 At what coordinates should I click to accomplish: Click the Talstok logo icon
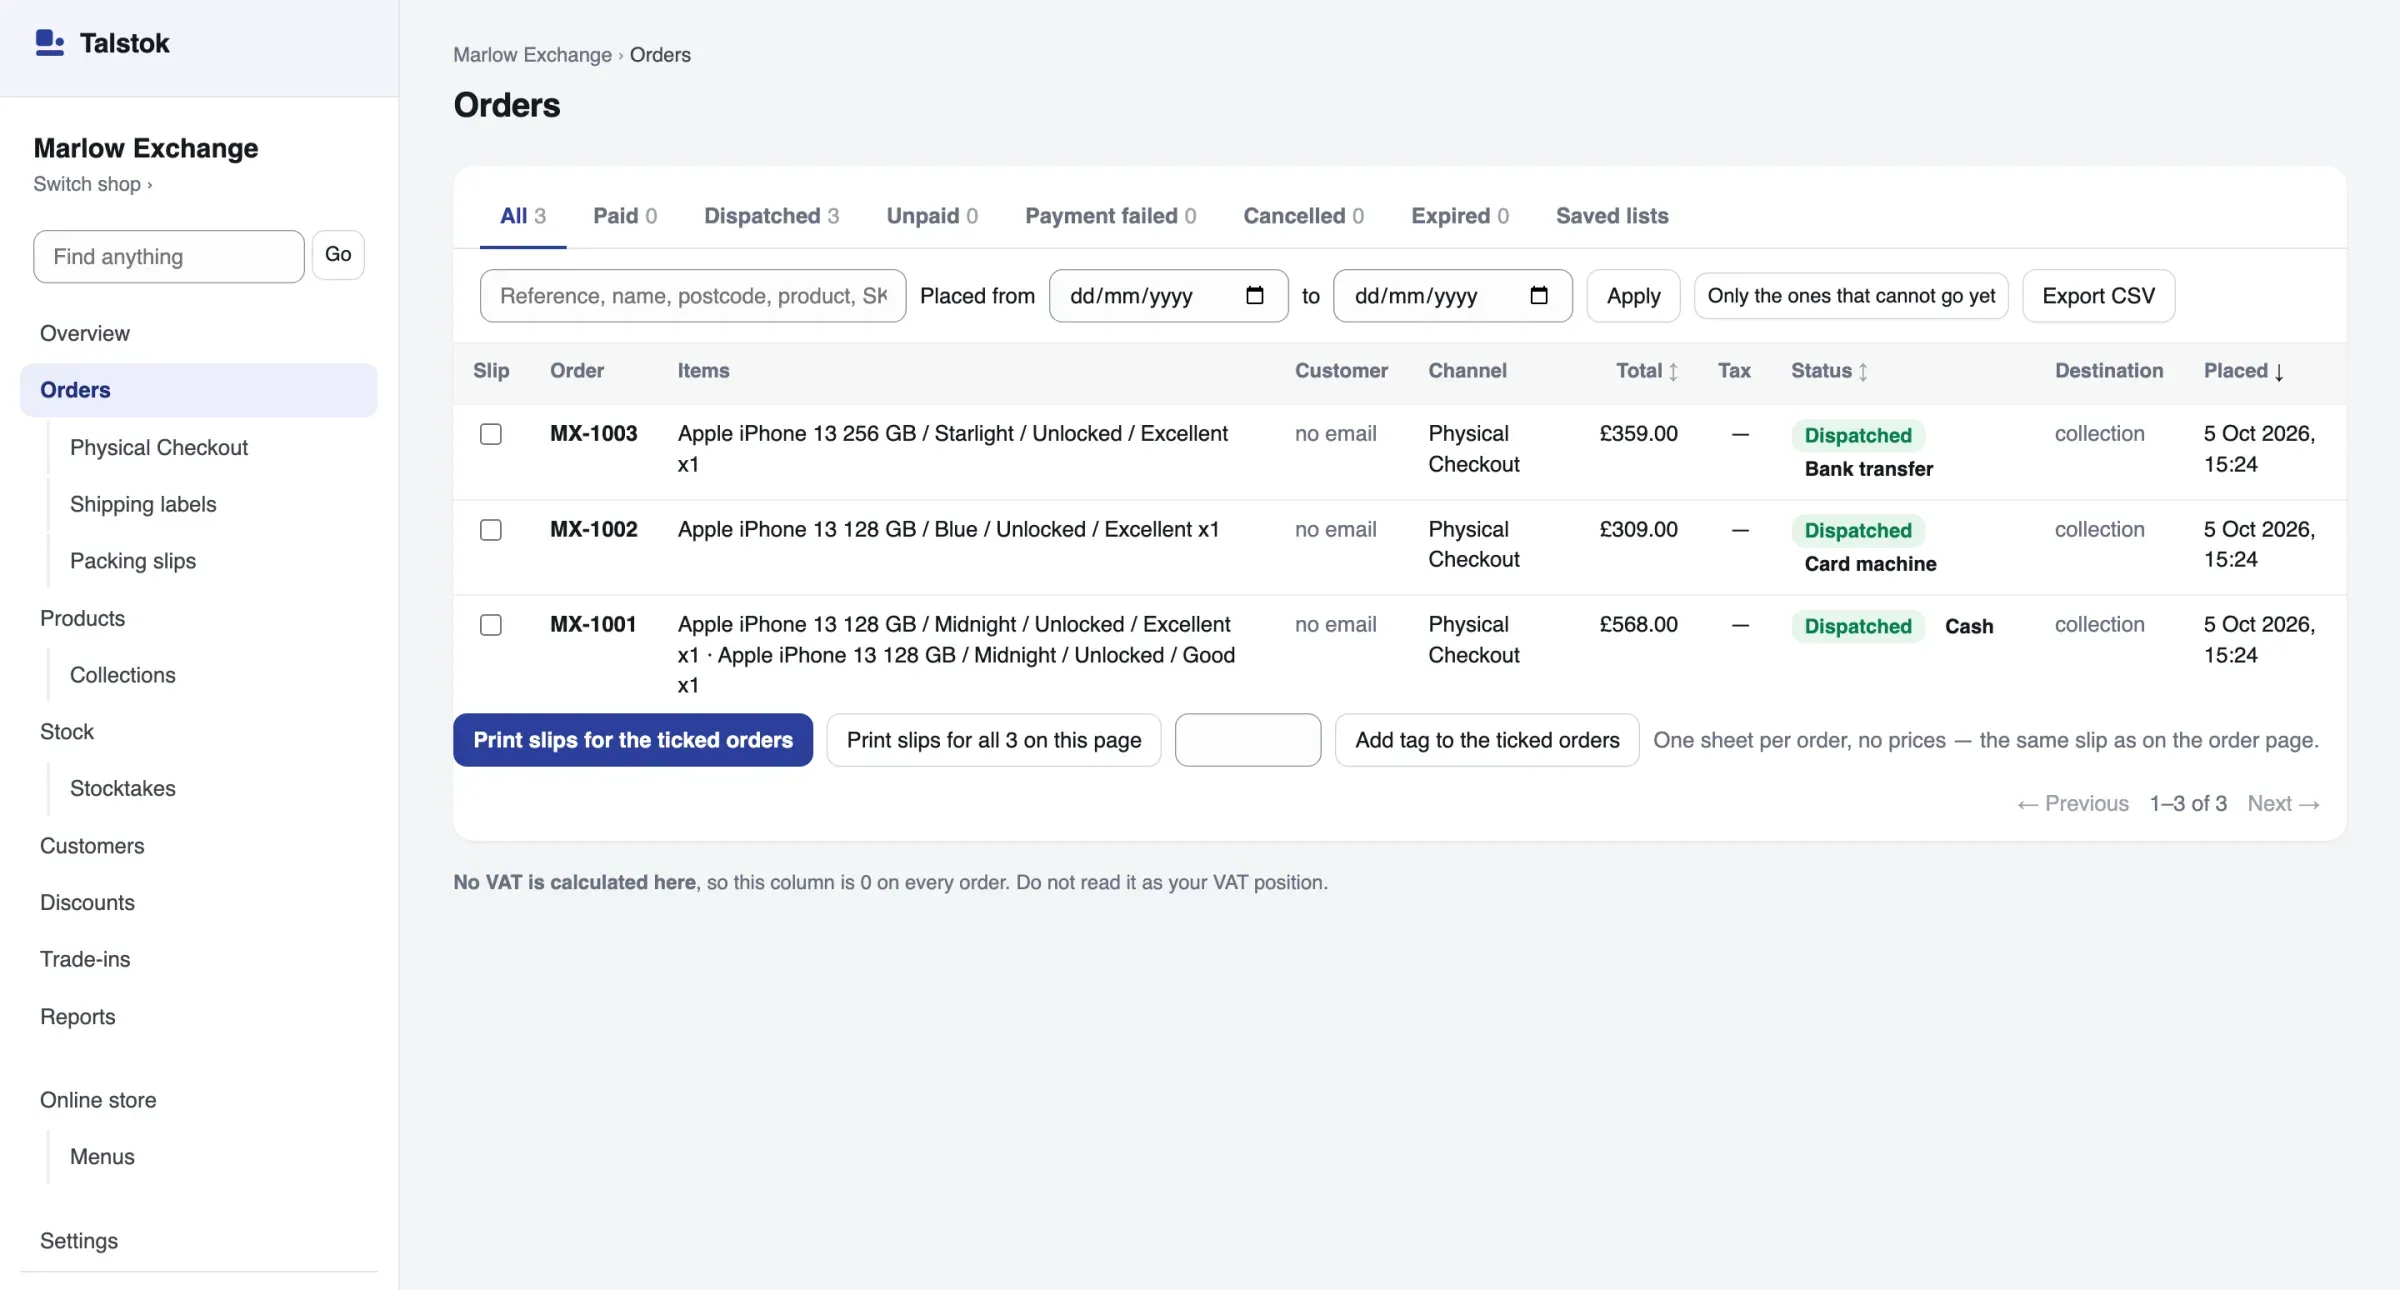(x=49, y=43)
